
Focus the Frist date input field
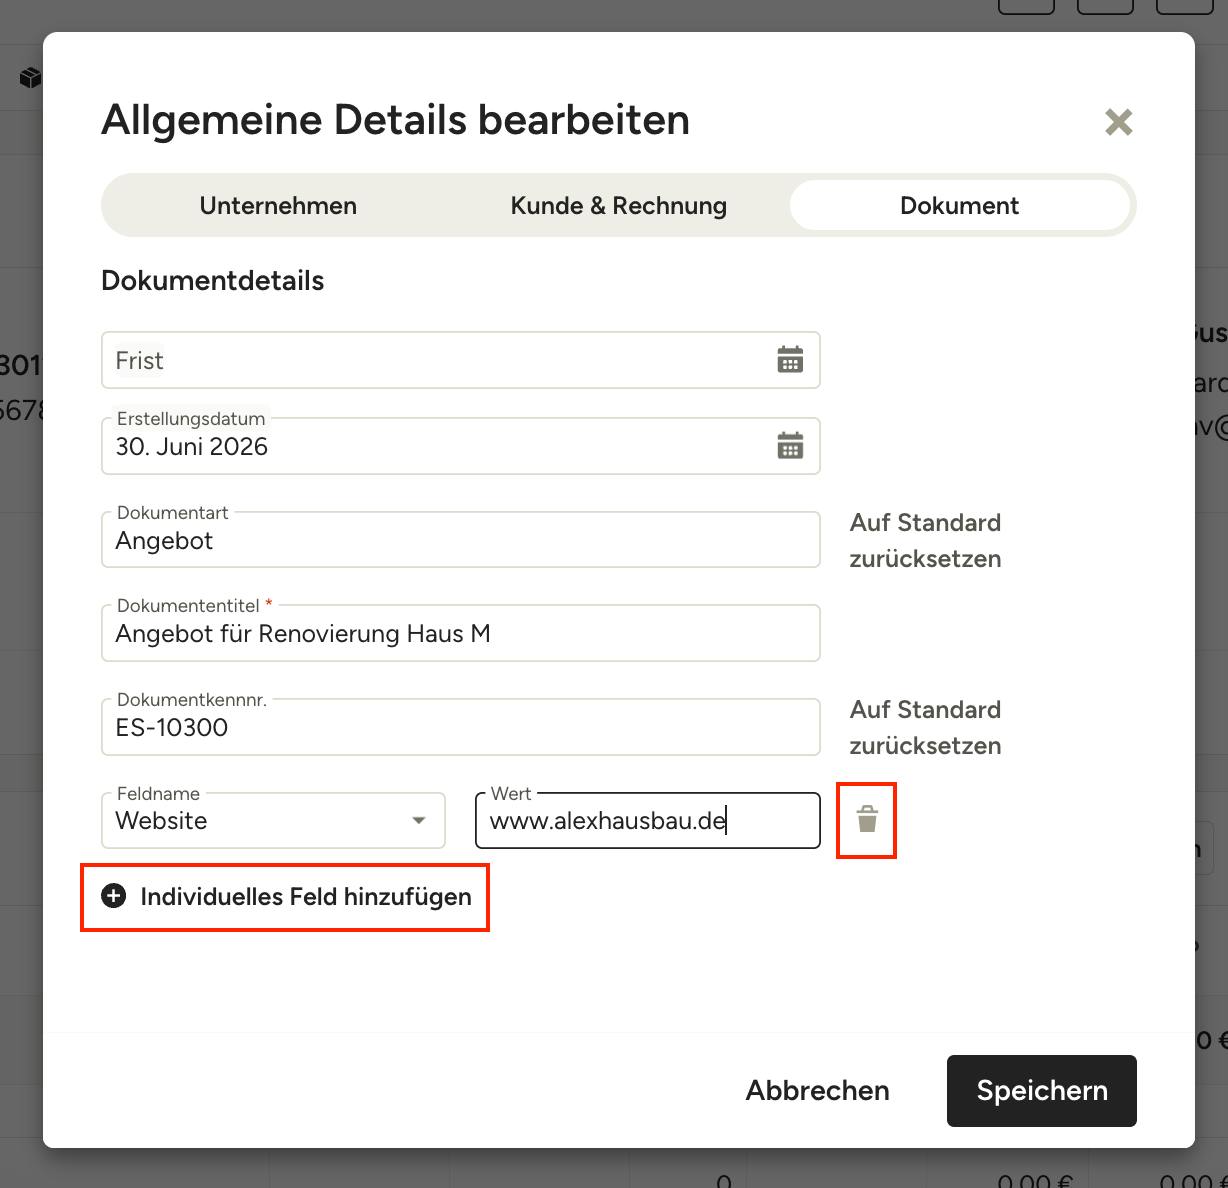[461, 360]
